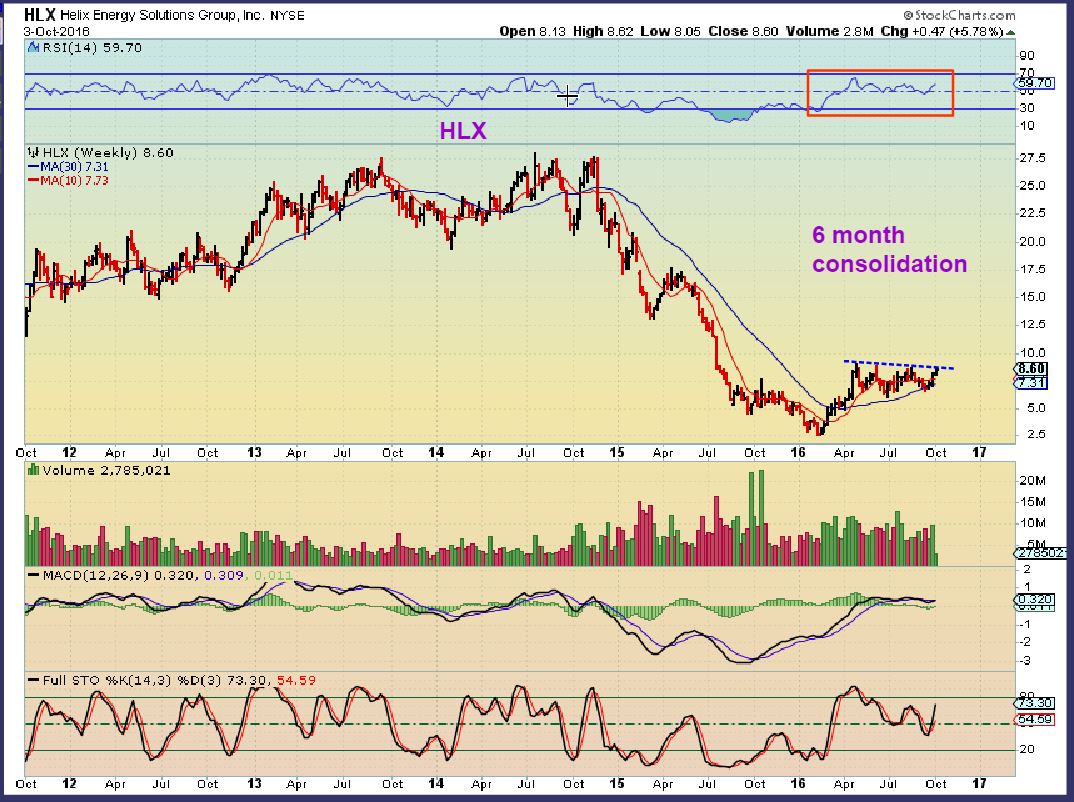Click the black line marker before MACD(12,26,9)

(x=33, y=575)
